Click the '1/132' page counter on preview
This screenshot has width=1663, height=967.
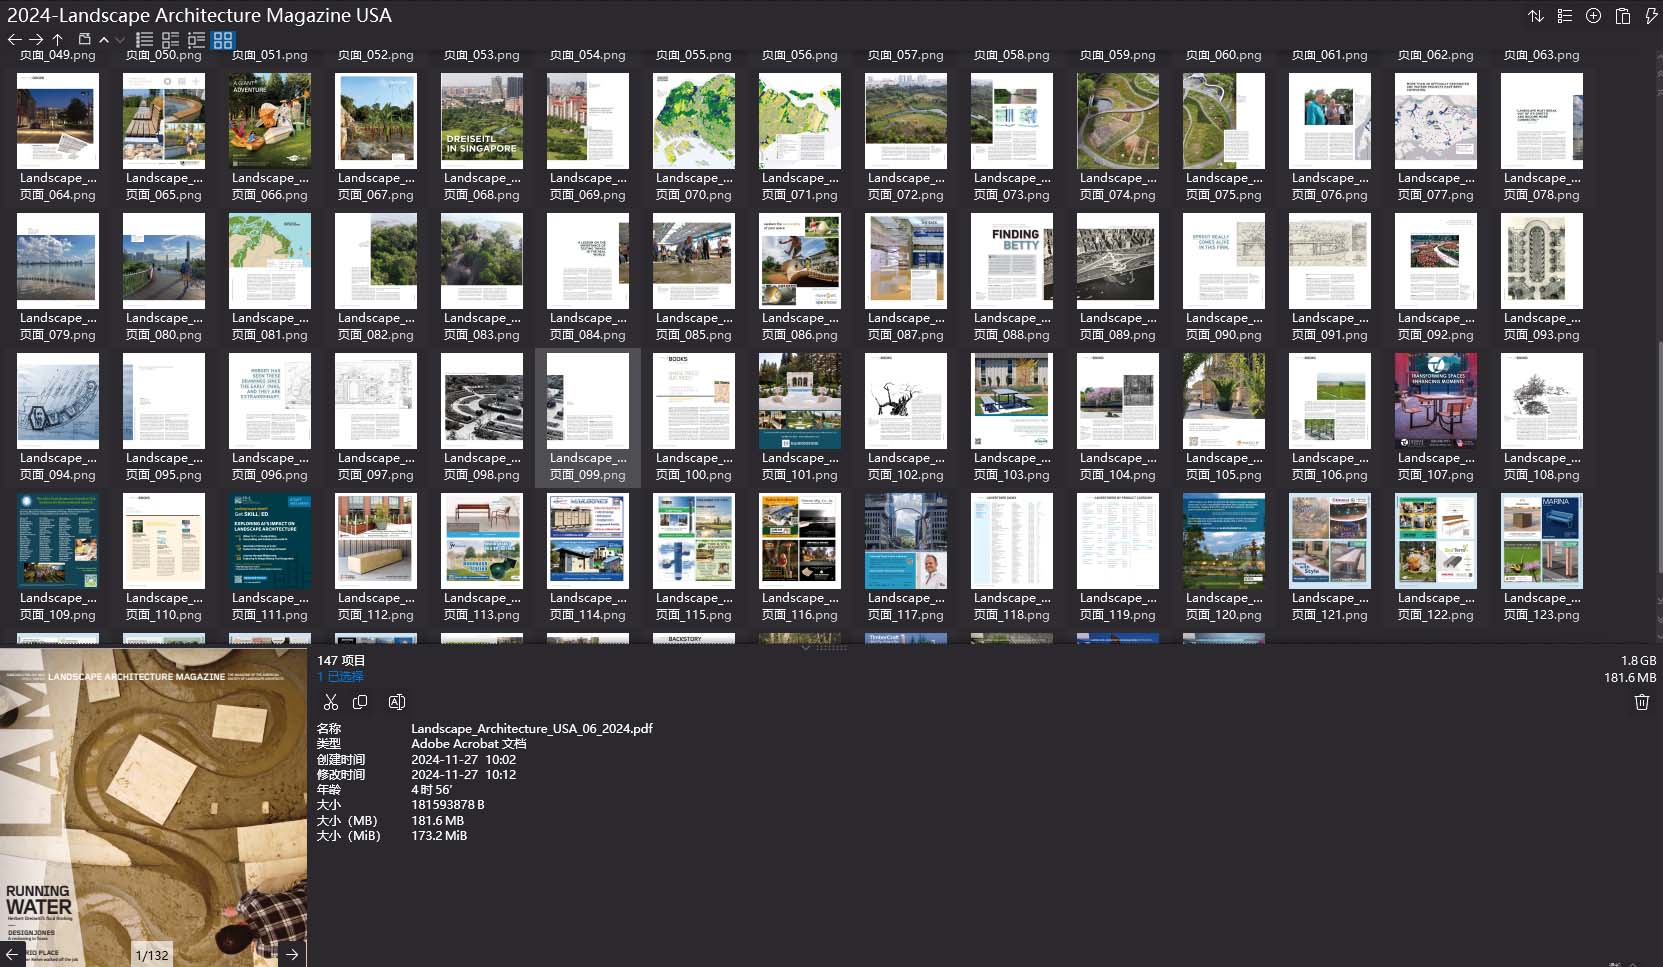click(x=152, y=955)
